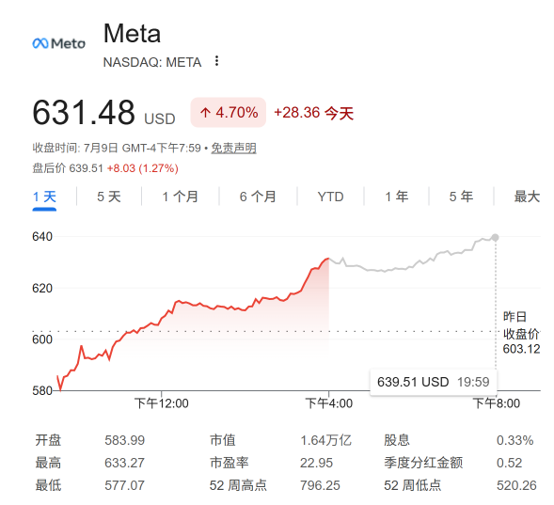The width and height of the screenshot is (554, 505).
Task: Click the up-arrow 4.70% change badge
Action: [228, 112]
